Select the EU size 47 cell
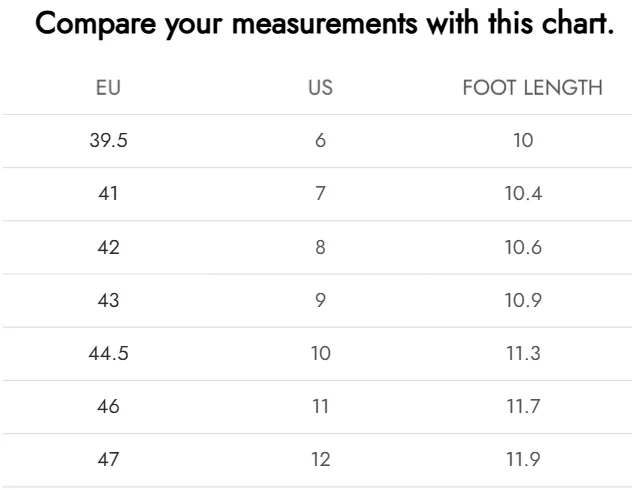The width and height of the screenshot is (632, 490). click(x=108, y=459)
